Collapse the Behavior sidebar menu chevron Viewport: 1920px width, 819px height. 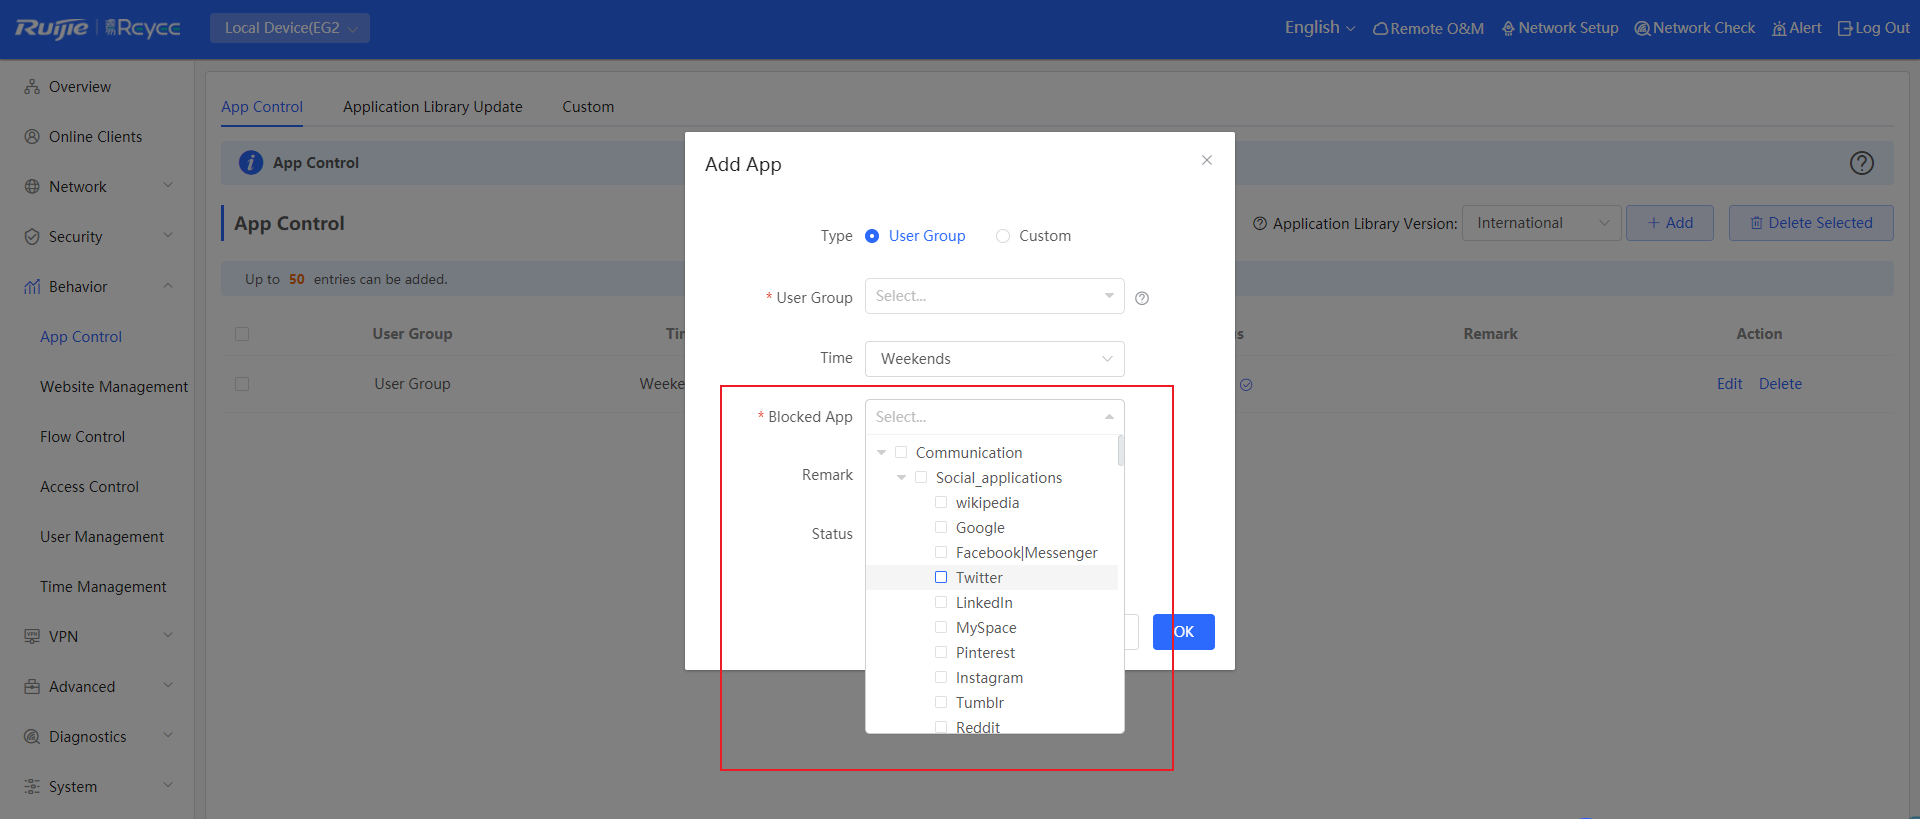coord(168,286)
